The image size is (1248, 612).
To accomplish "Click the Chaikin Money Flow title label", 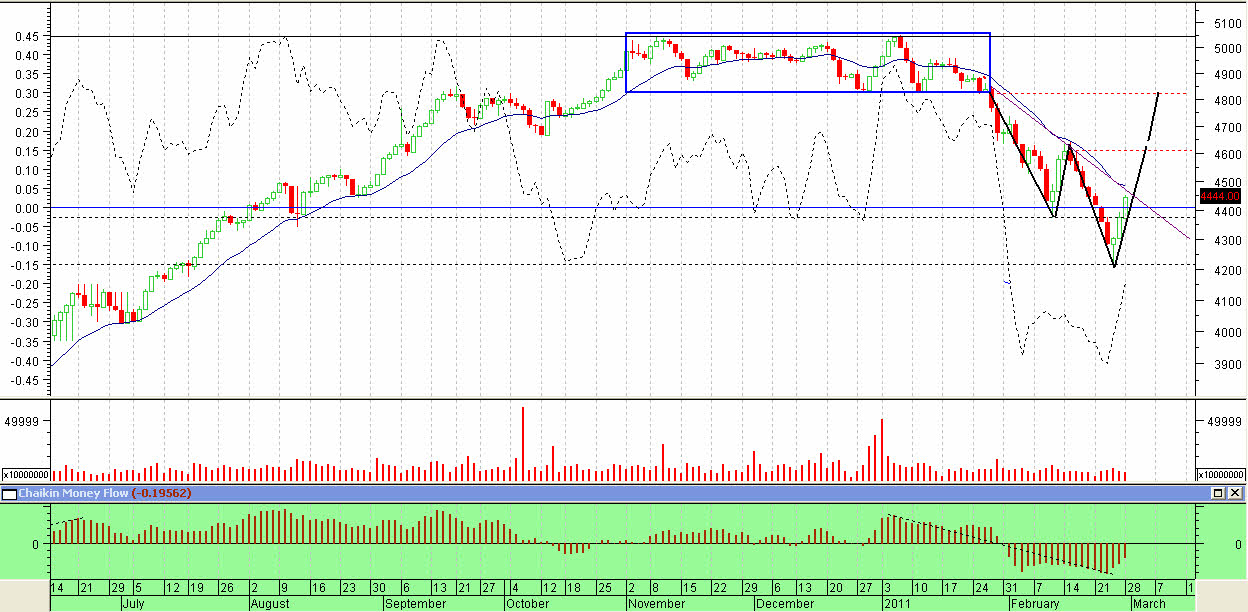I will pyautogui.click(x=73, y=494).
